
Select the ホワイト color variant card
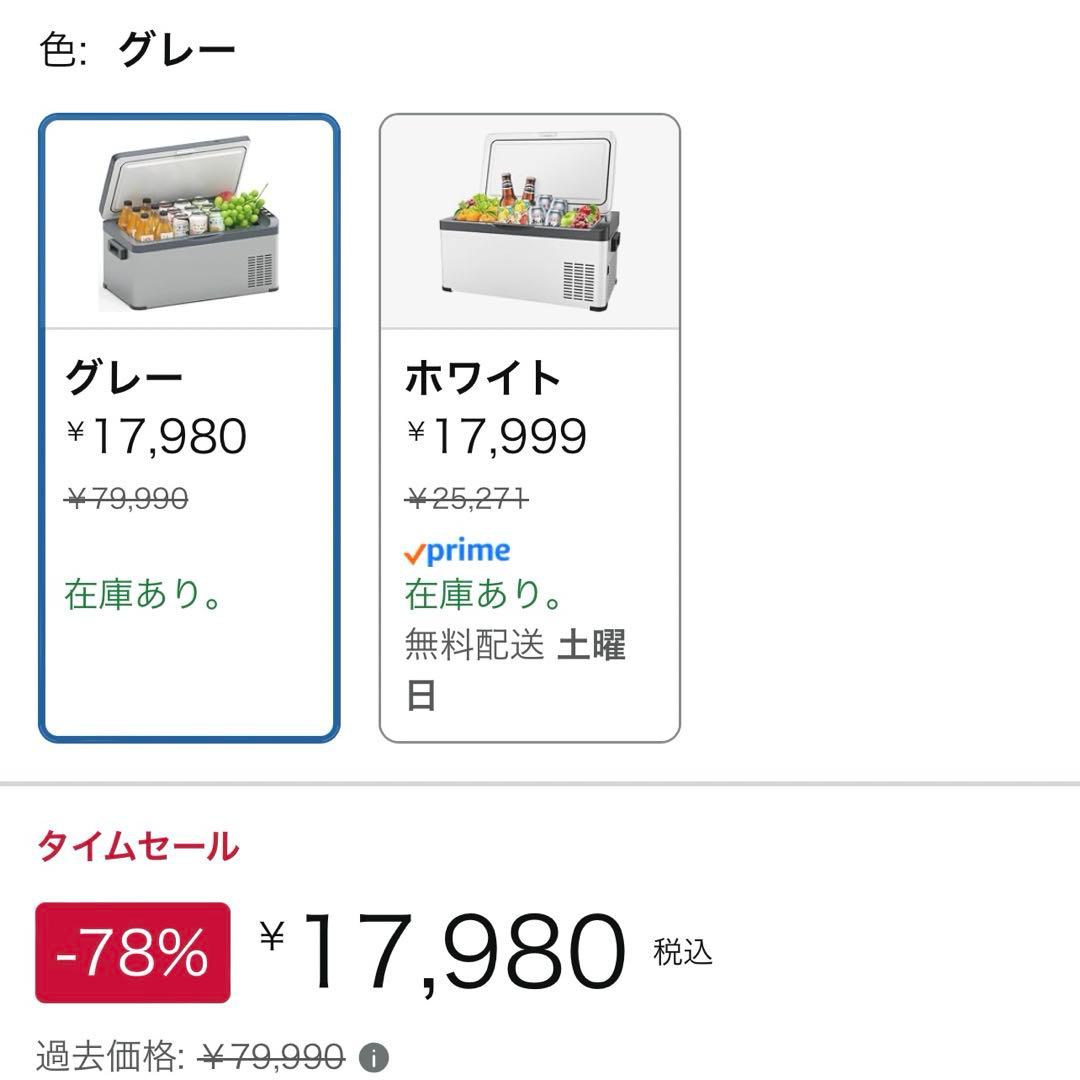click(x=529, y=425)
